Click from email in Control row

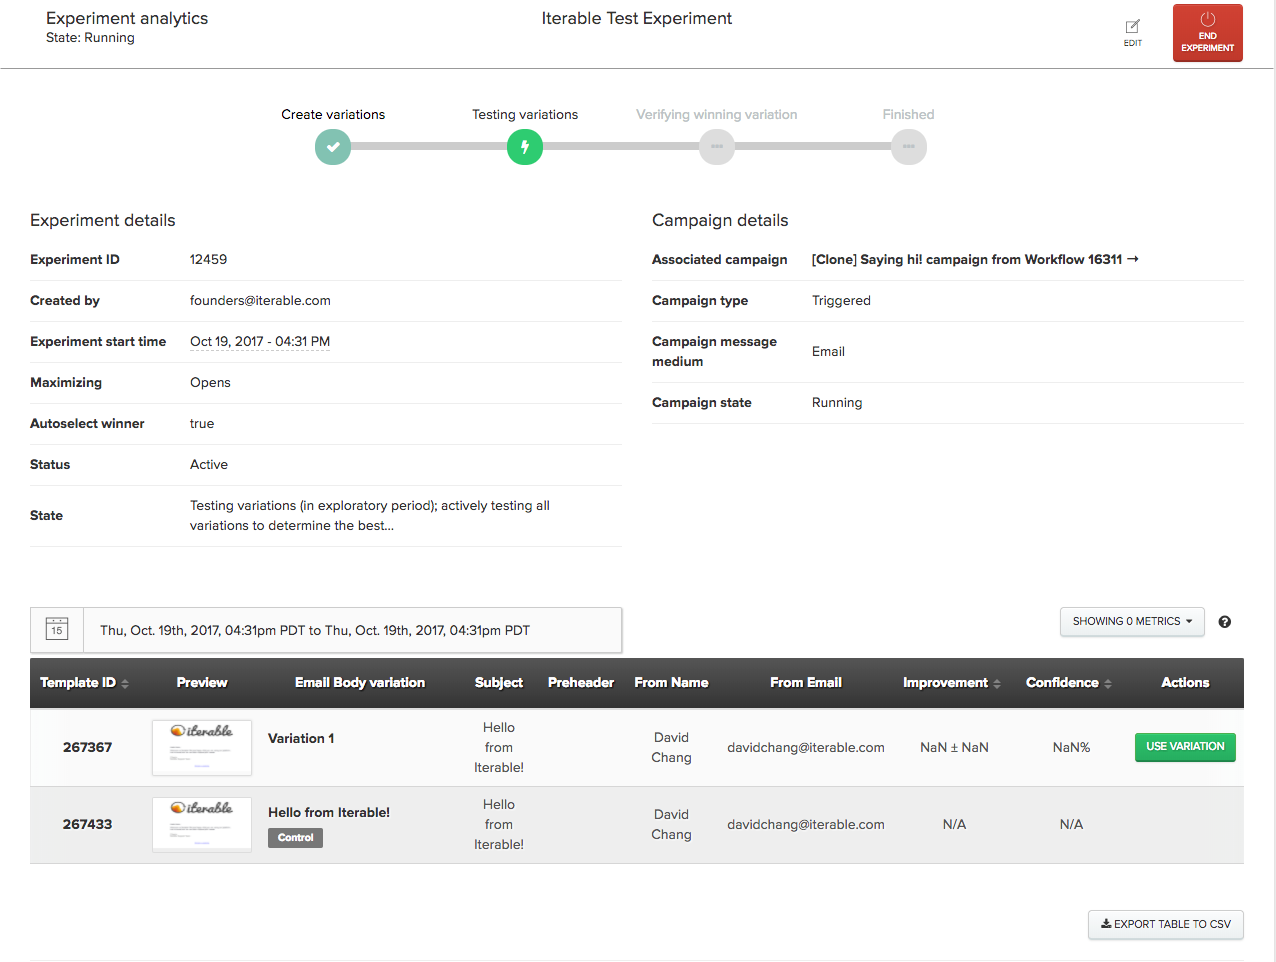(806, 824)
